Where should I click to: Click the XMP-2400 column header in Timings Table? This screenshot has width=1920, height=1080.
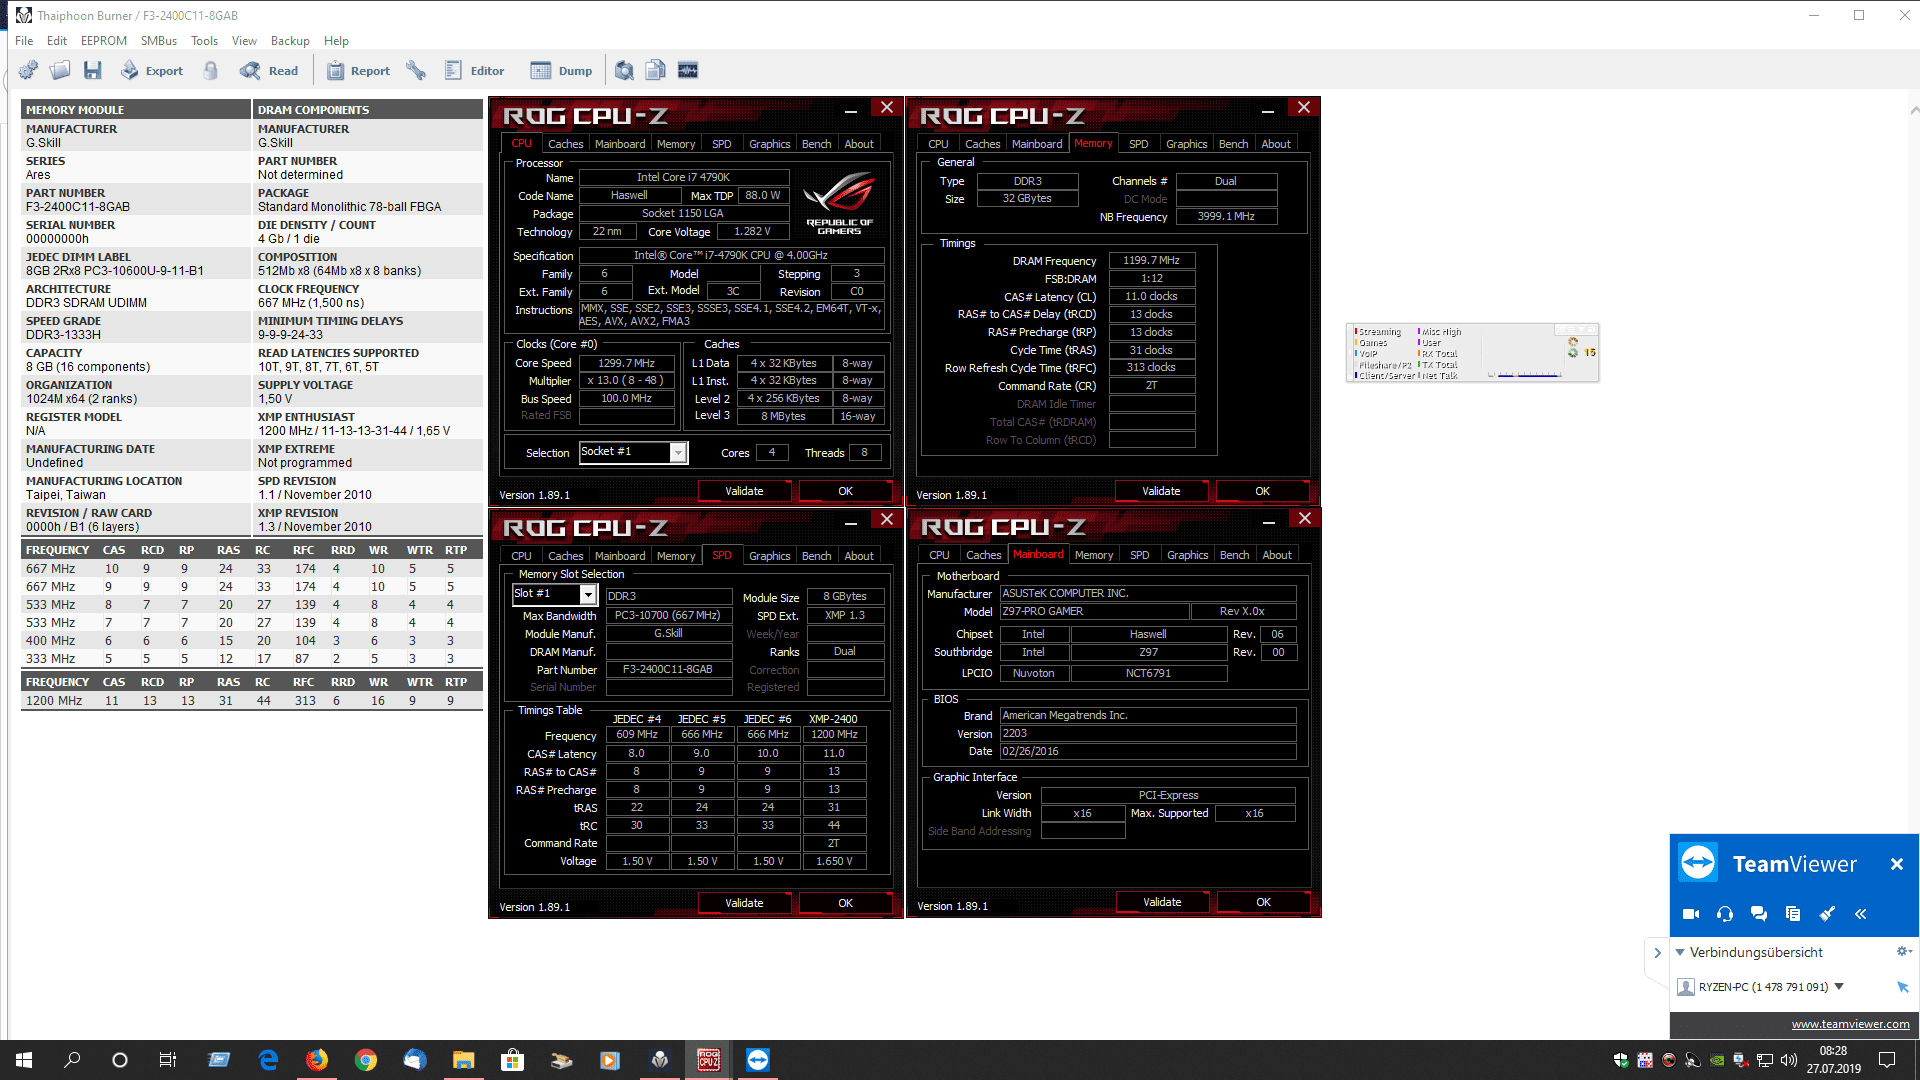point(833,719)
